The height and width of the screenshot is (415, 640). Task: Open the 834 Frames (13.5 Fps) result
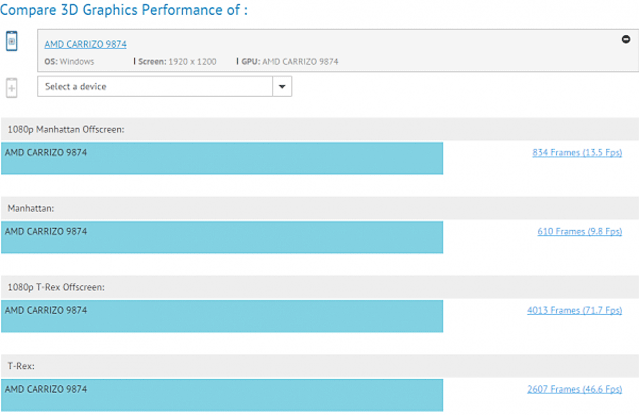(578, 153)
